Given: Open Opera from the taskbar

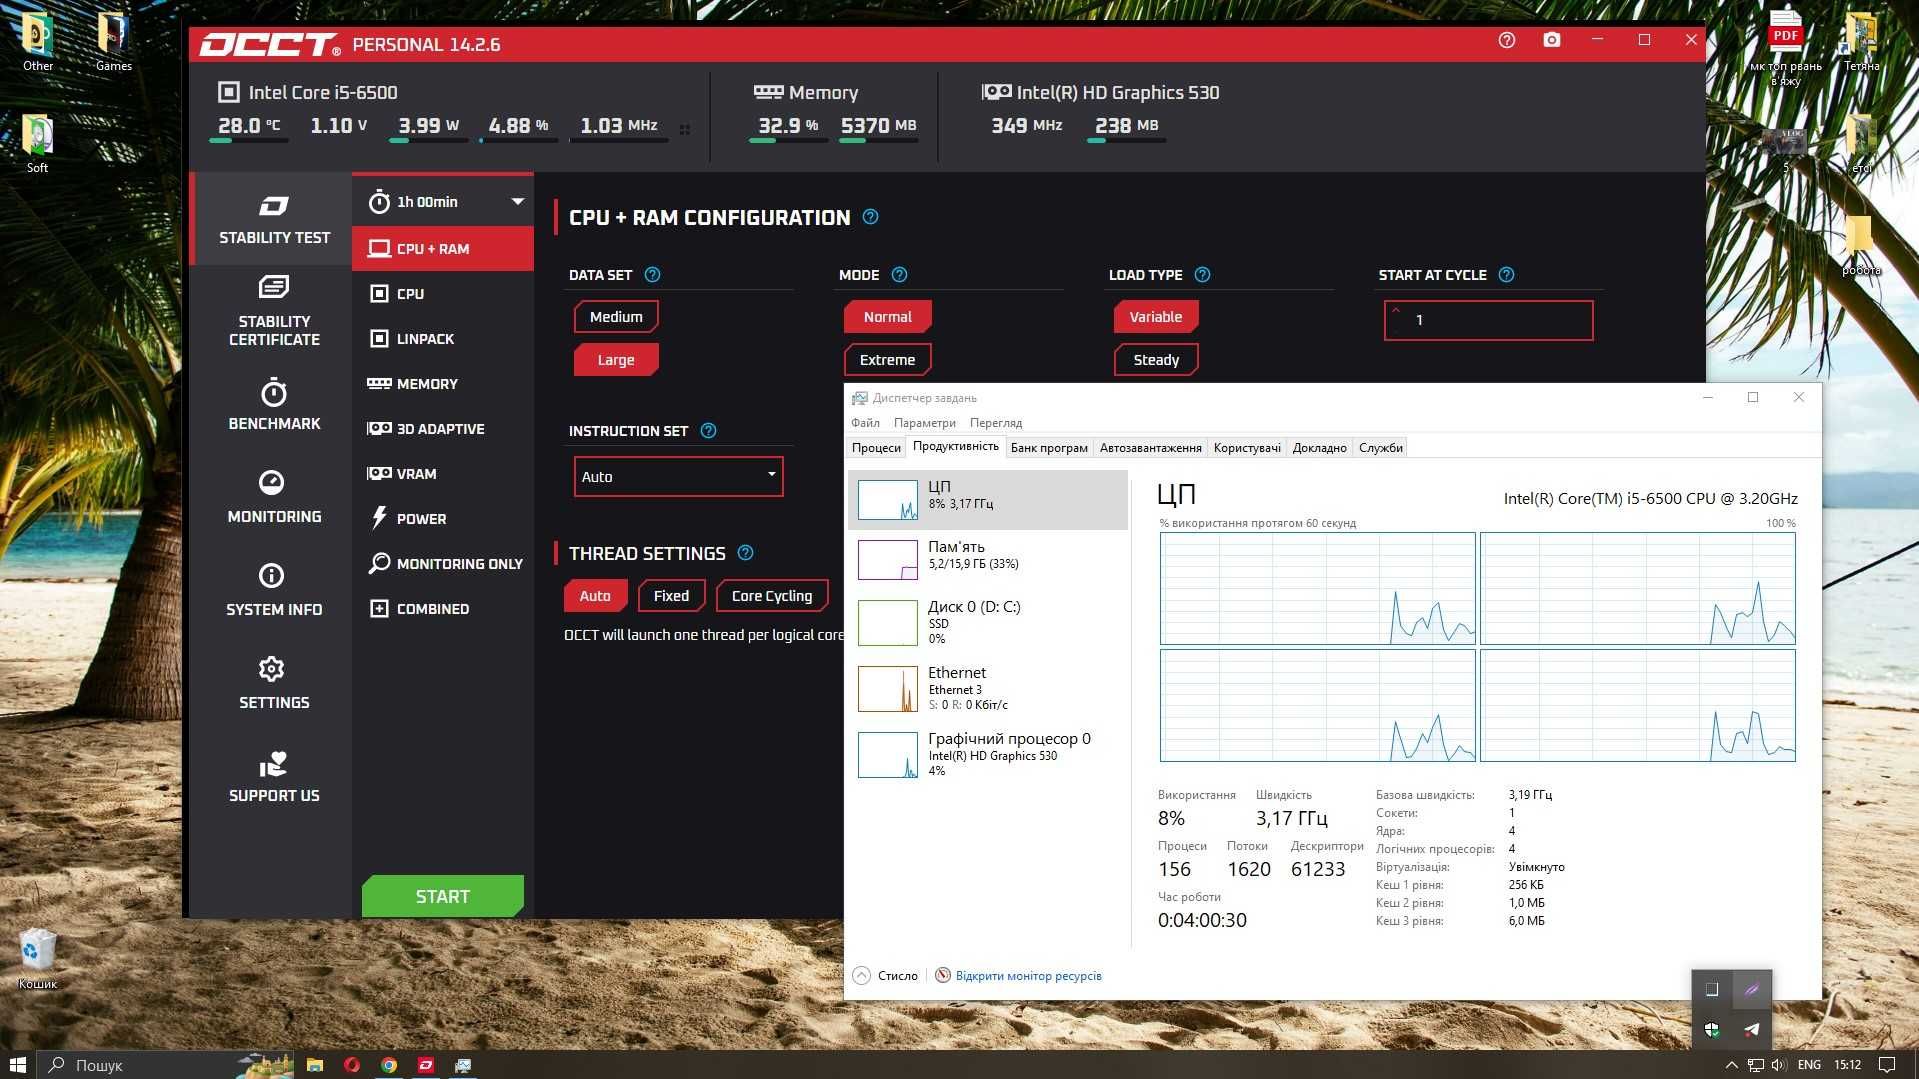Looking at the screenshot, I should 352,1065.
